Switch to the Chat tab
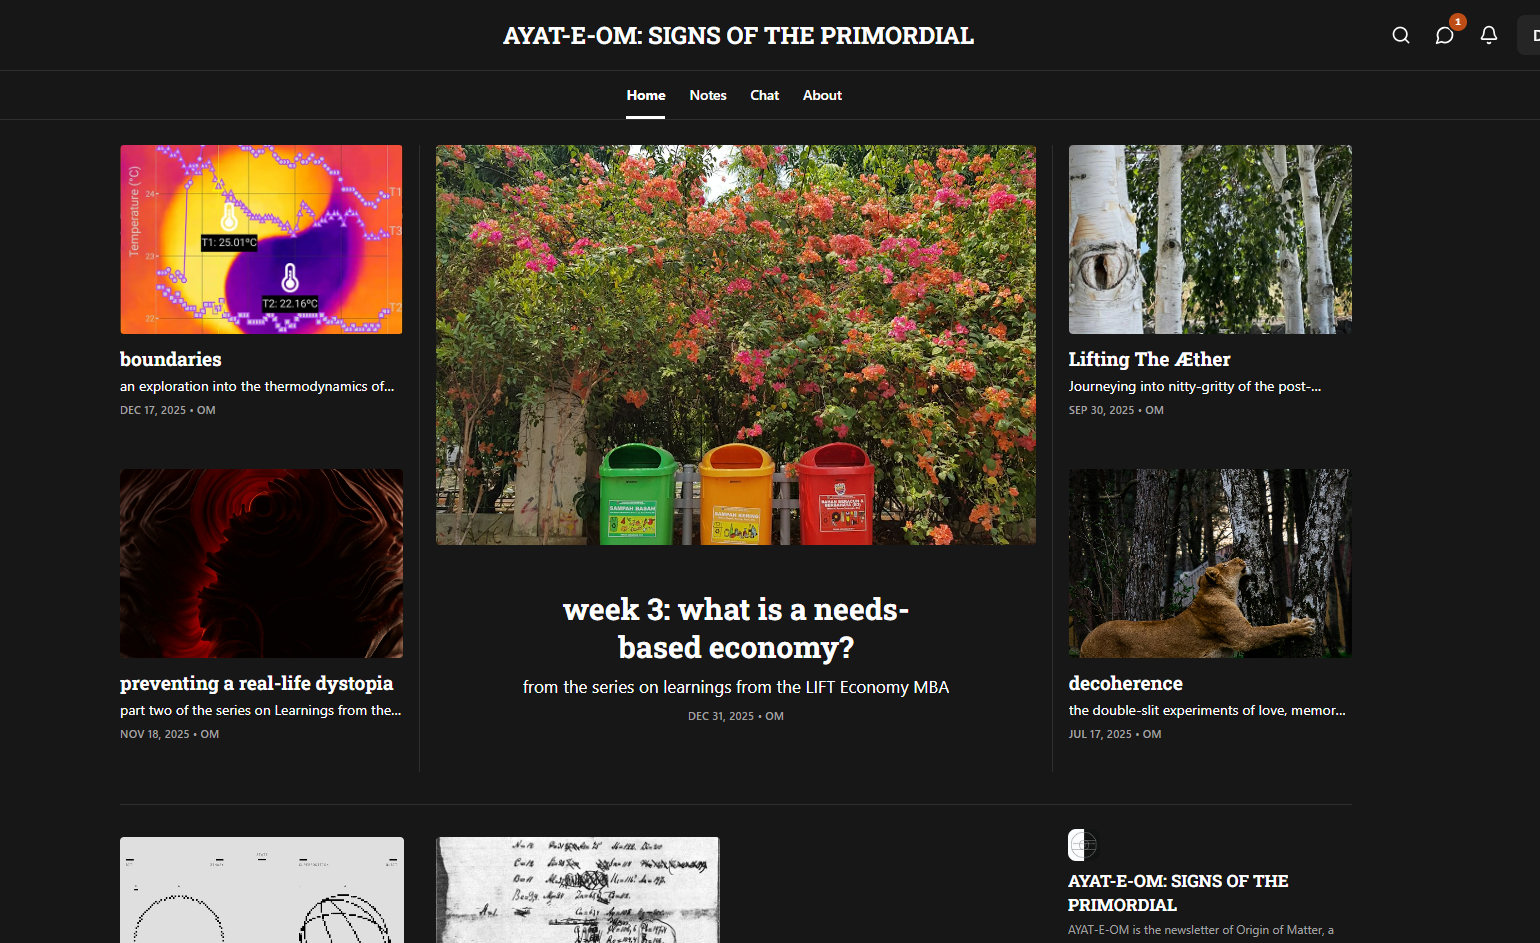Image resolution: width=1540 pixels, height=943 pixels. point(764,95)
